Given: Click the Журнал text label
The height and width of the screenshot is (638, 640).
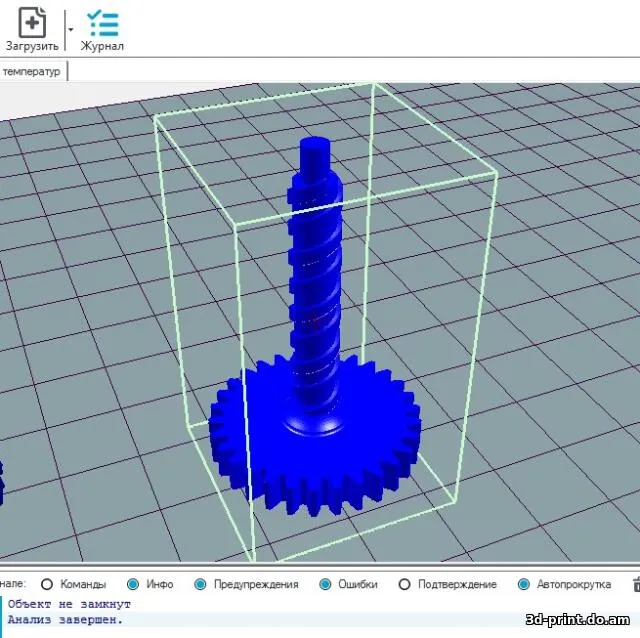Looking at the screenshot, I should coord(102,46).
